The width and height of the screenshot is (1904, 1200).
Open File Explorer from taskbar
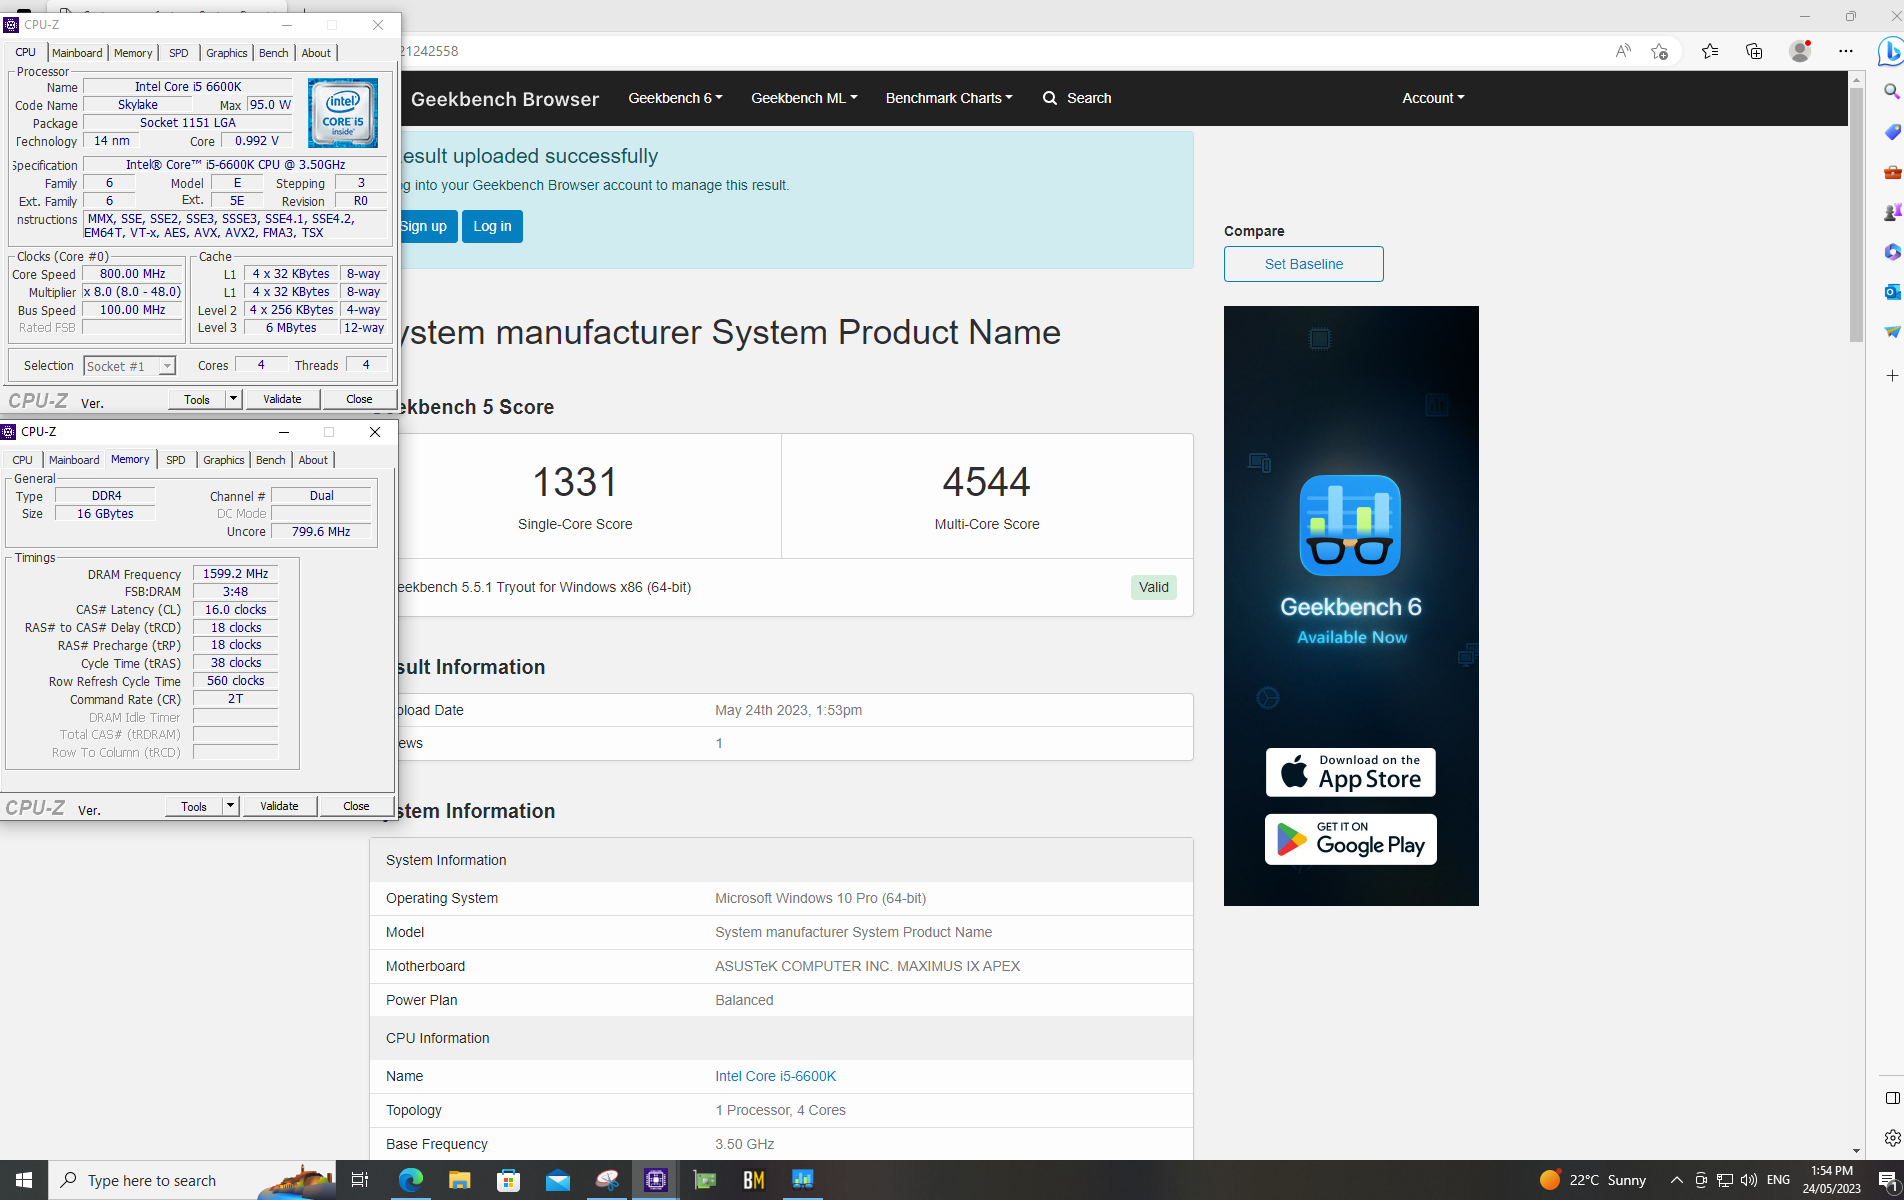pos(459,1180)
